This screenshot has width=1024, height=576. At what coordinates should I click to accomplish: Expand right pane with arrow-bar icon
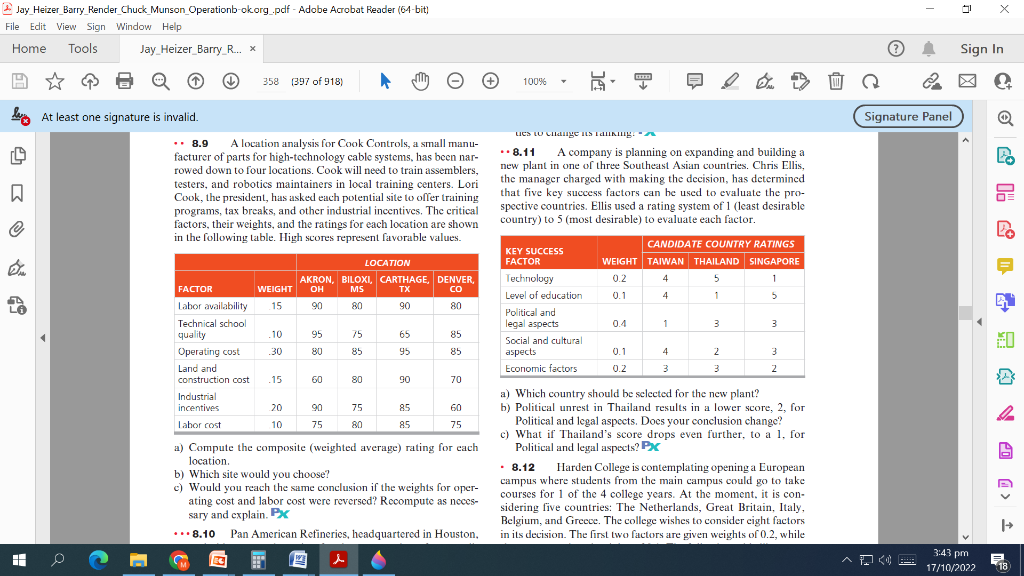[1006, 525]
